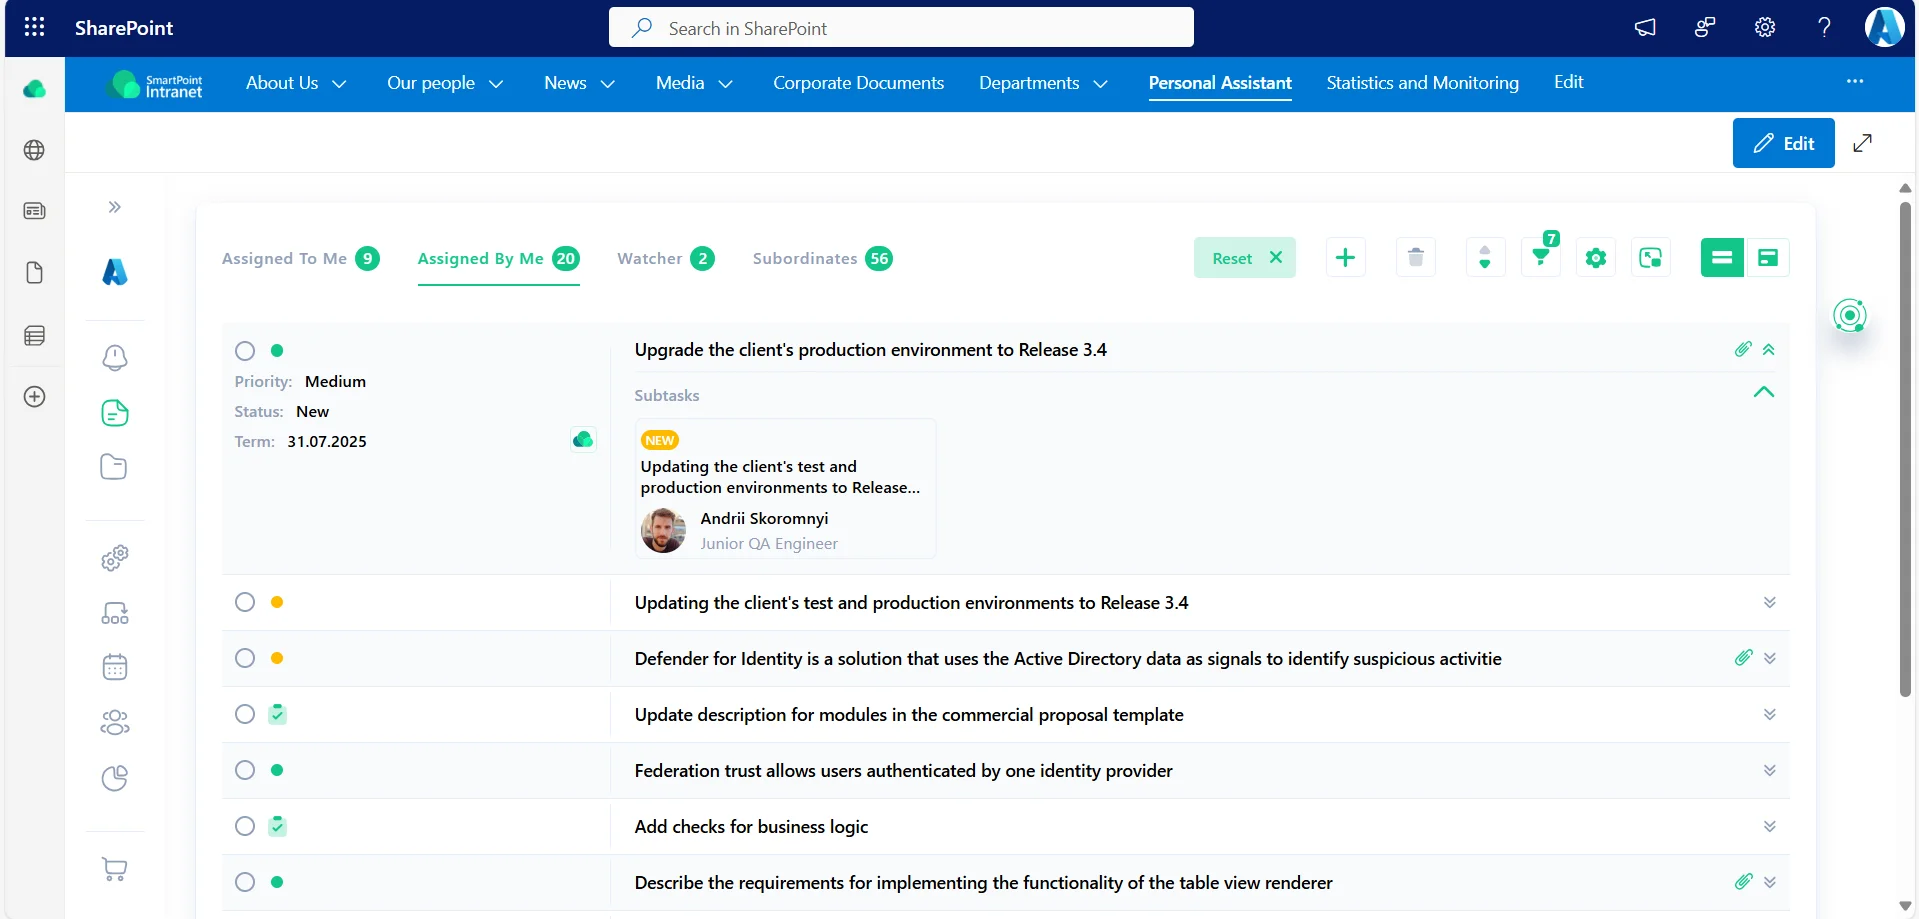Click the sort up-down arrows icon
Image resolution: width=1919 pixels, height=919 pixels.
(x=1485, y=258)
